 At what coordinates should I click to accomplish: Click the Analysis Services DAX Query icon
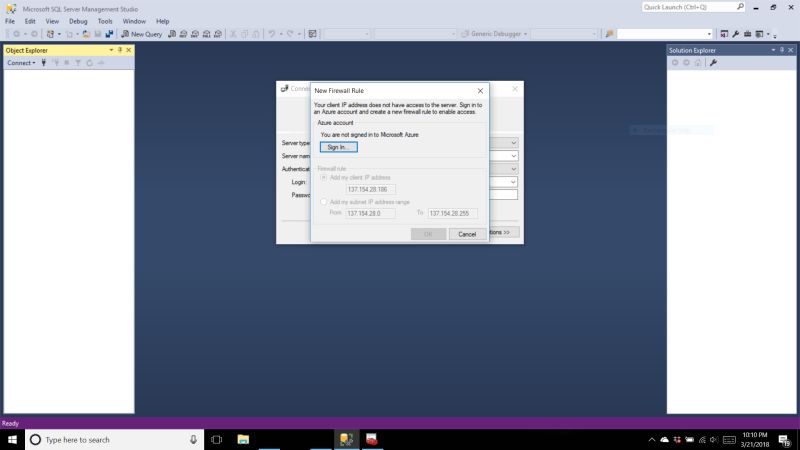[x=218, y=34]
